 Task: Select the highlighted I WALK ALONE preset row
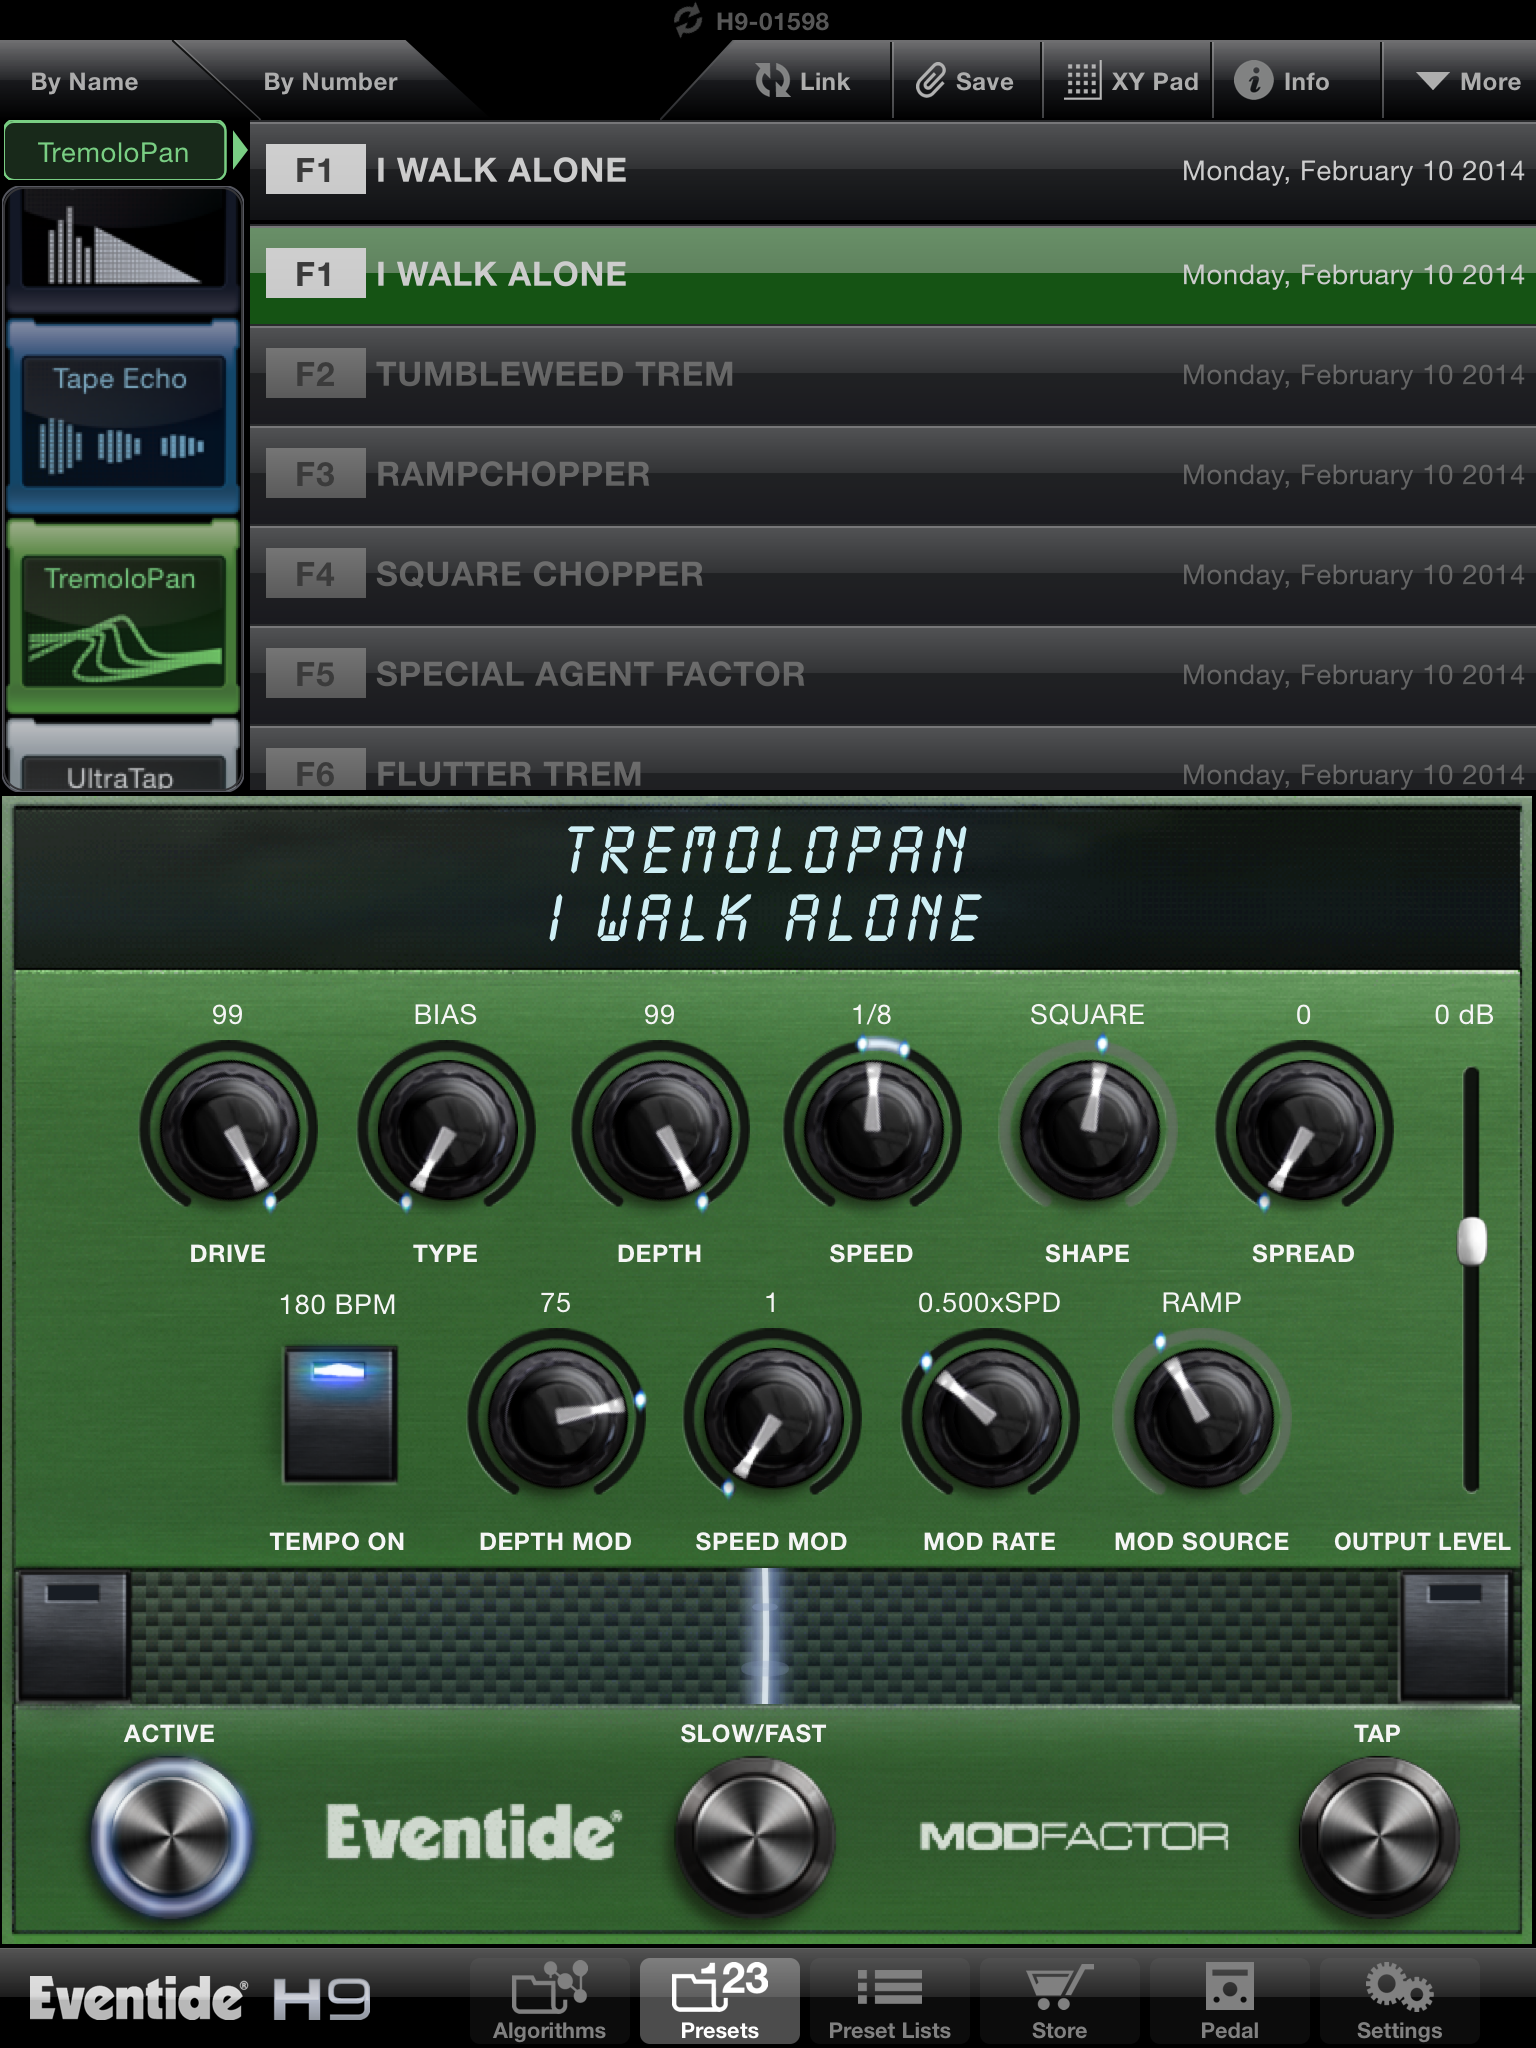tap(893, 275)
